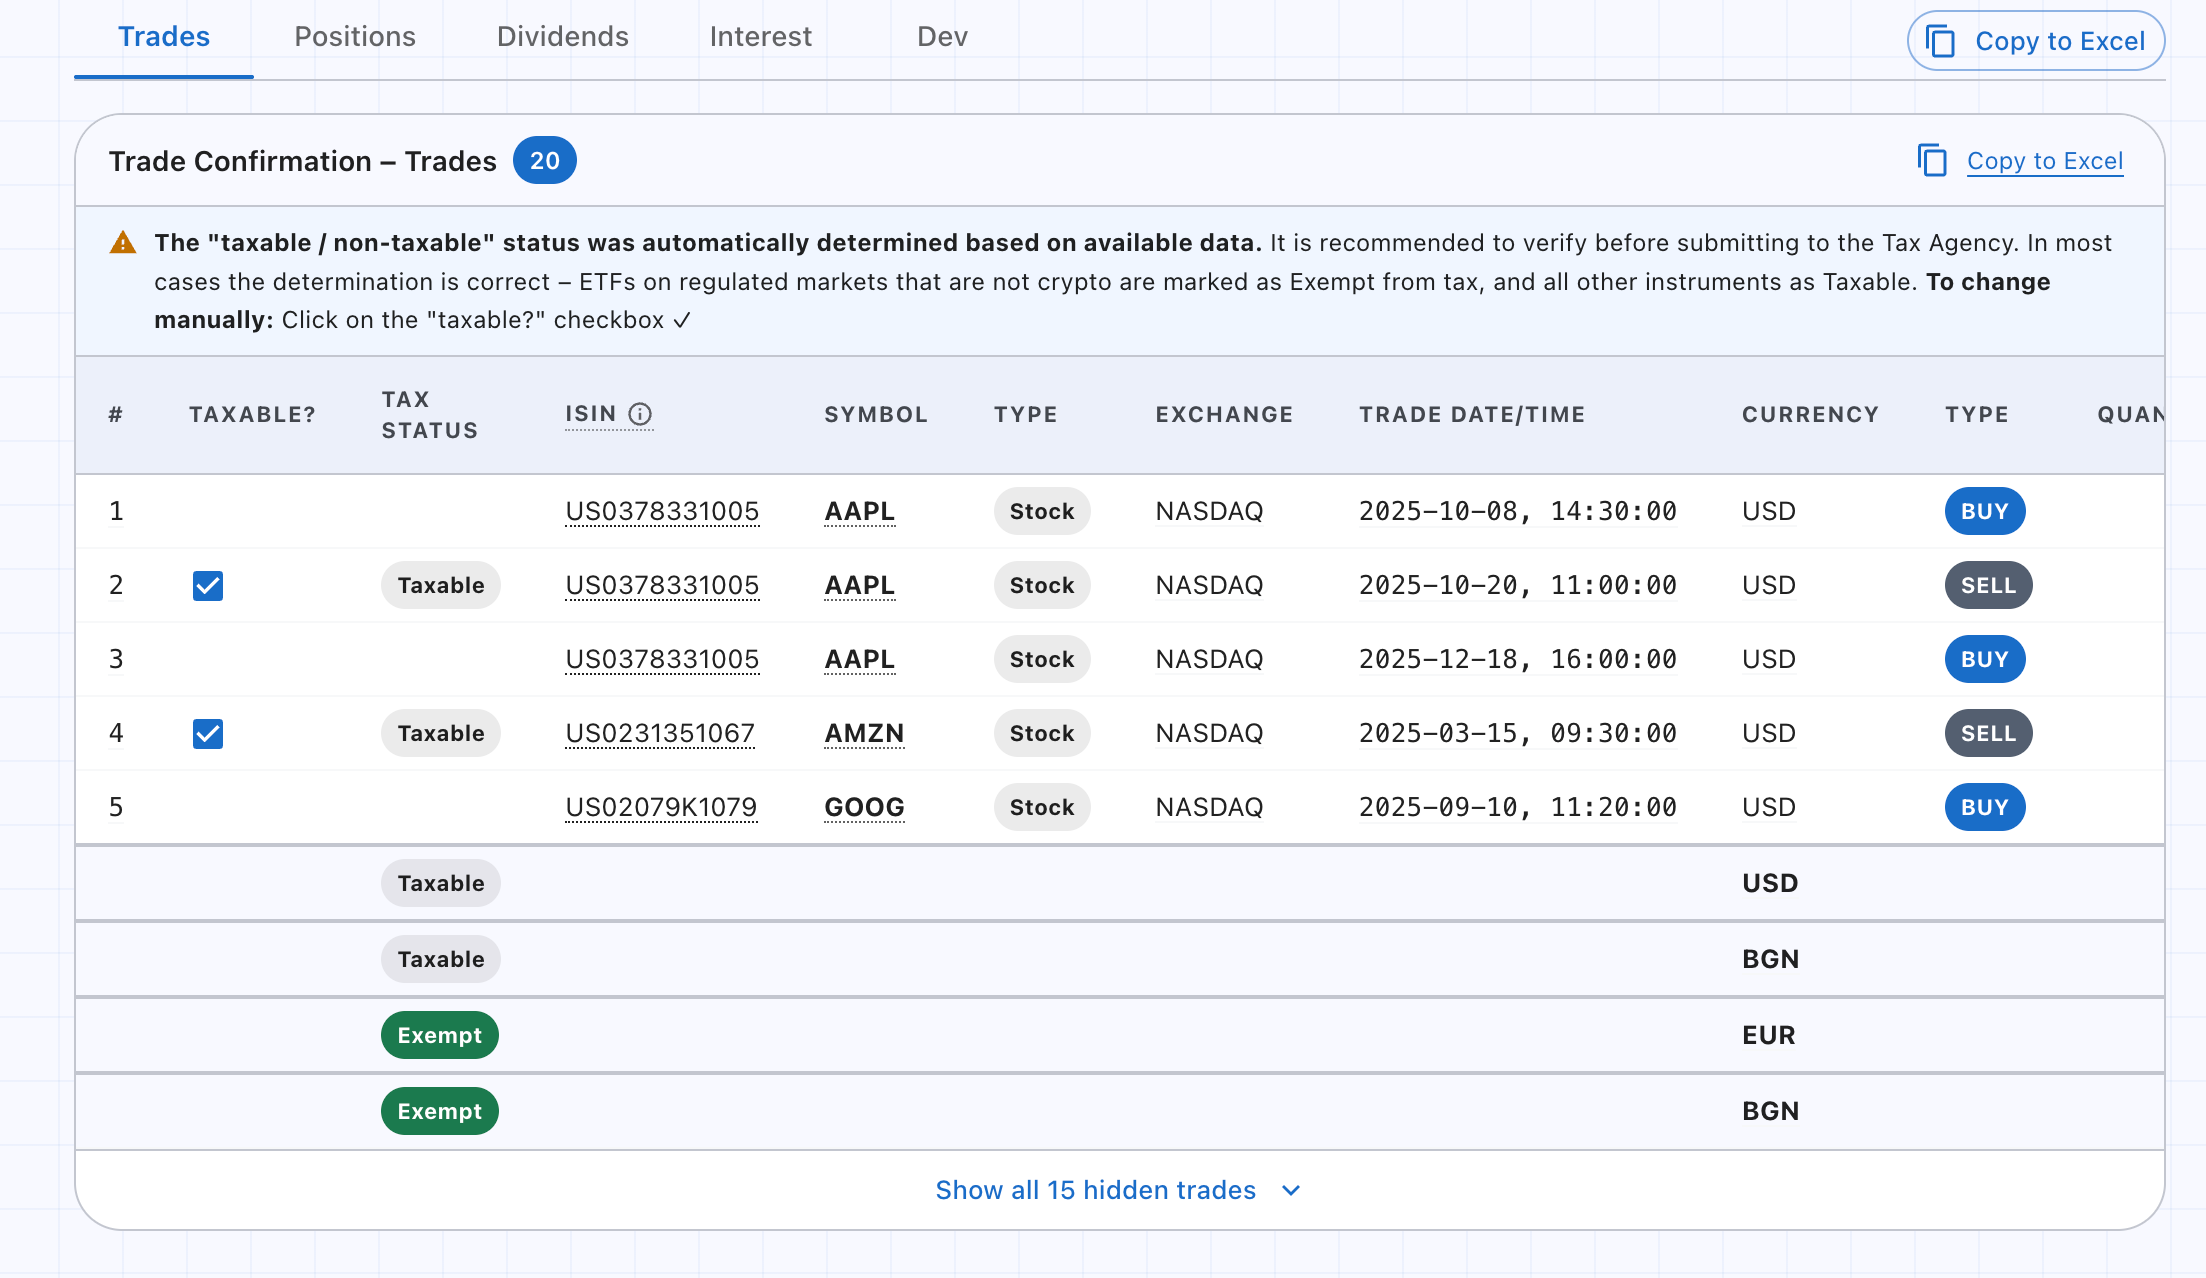Open ISIN US0378331005 in row 3
Viewport: 2206px width, 1278px height.
[662, 659]
